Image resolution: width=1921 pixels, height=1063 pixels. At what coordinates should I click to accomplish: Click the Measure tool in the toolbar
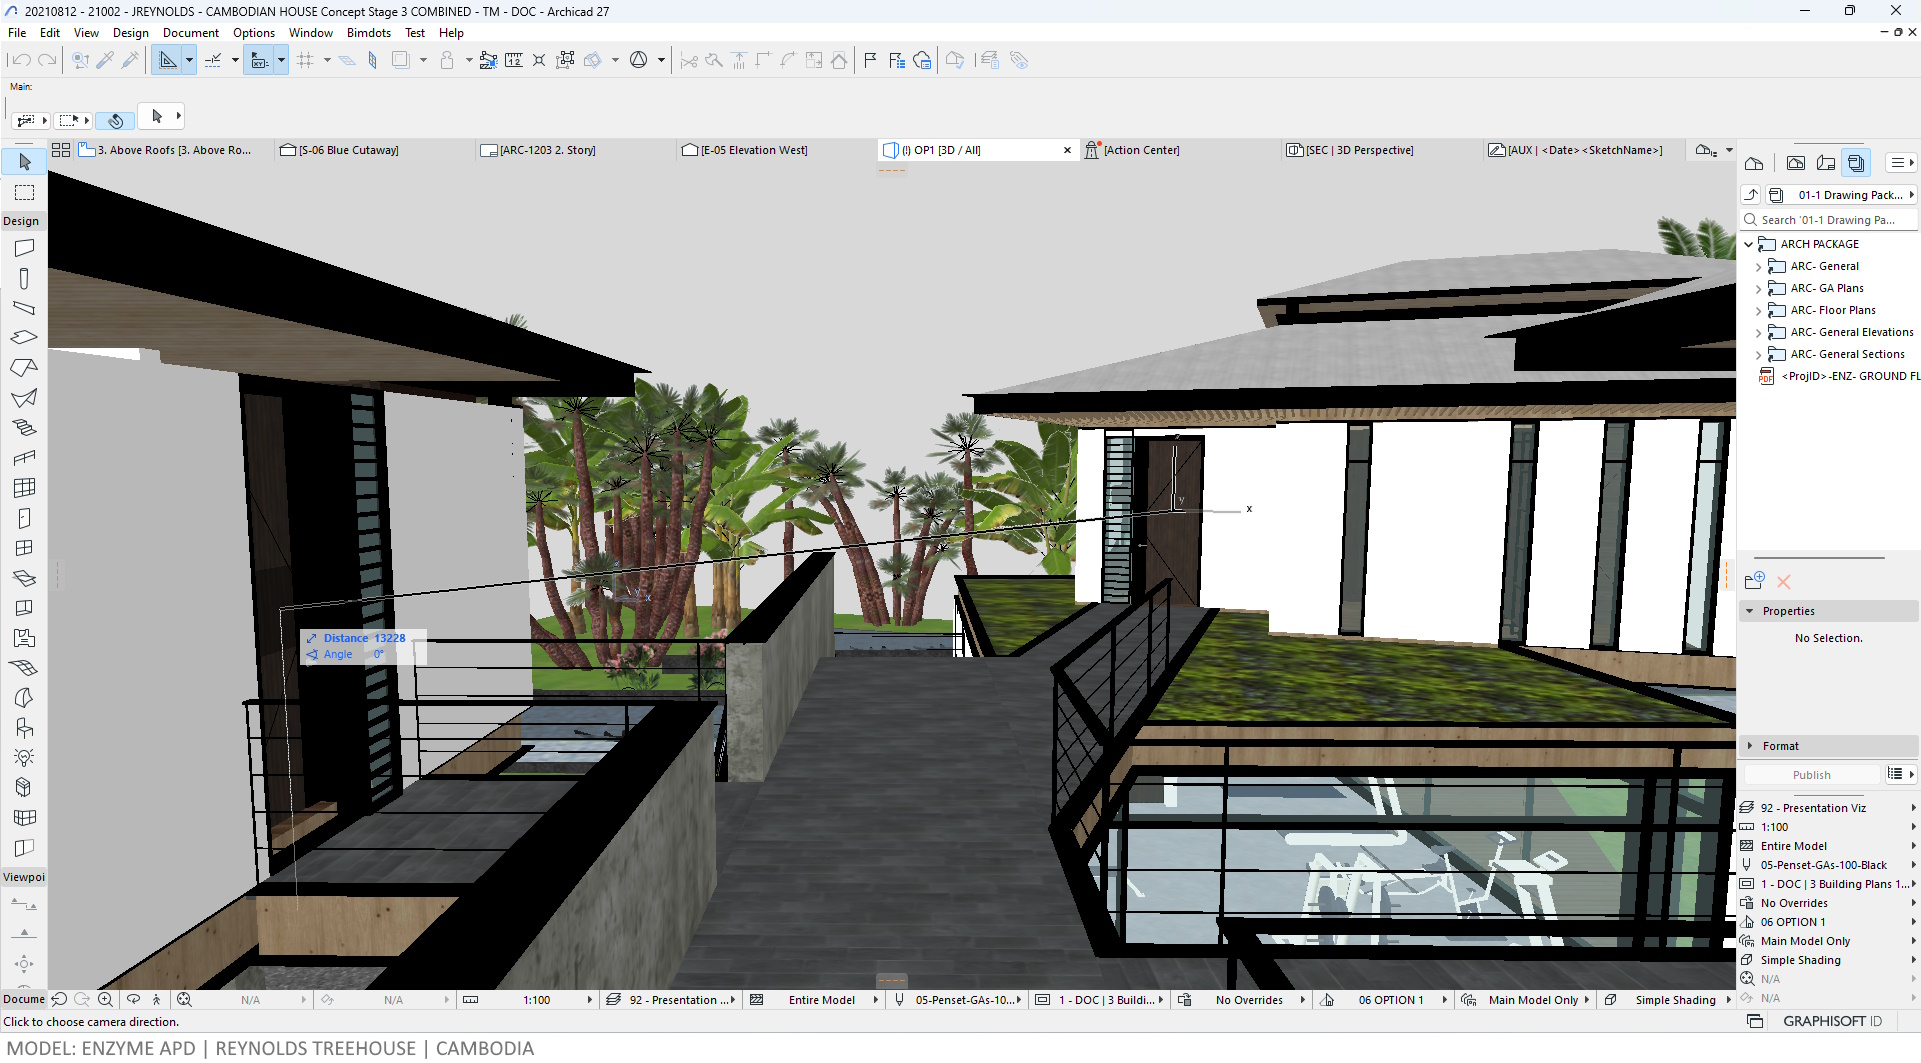(x=514, y=60)
